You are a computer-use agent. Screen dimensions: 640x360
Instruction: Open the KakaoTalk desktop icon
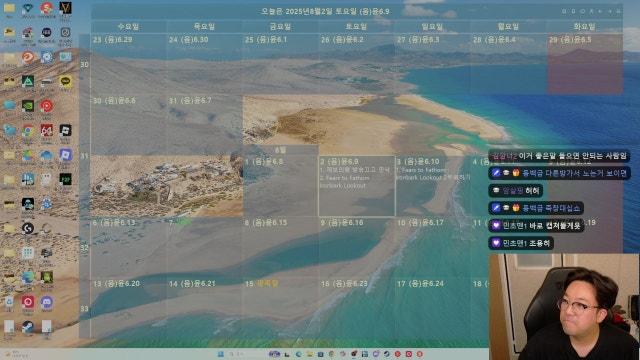65,82
